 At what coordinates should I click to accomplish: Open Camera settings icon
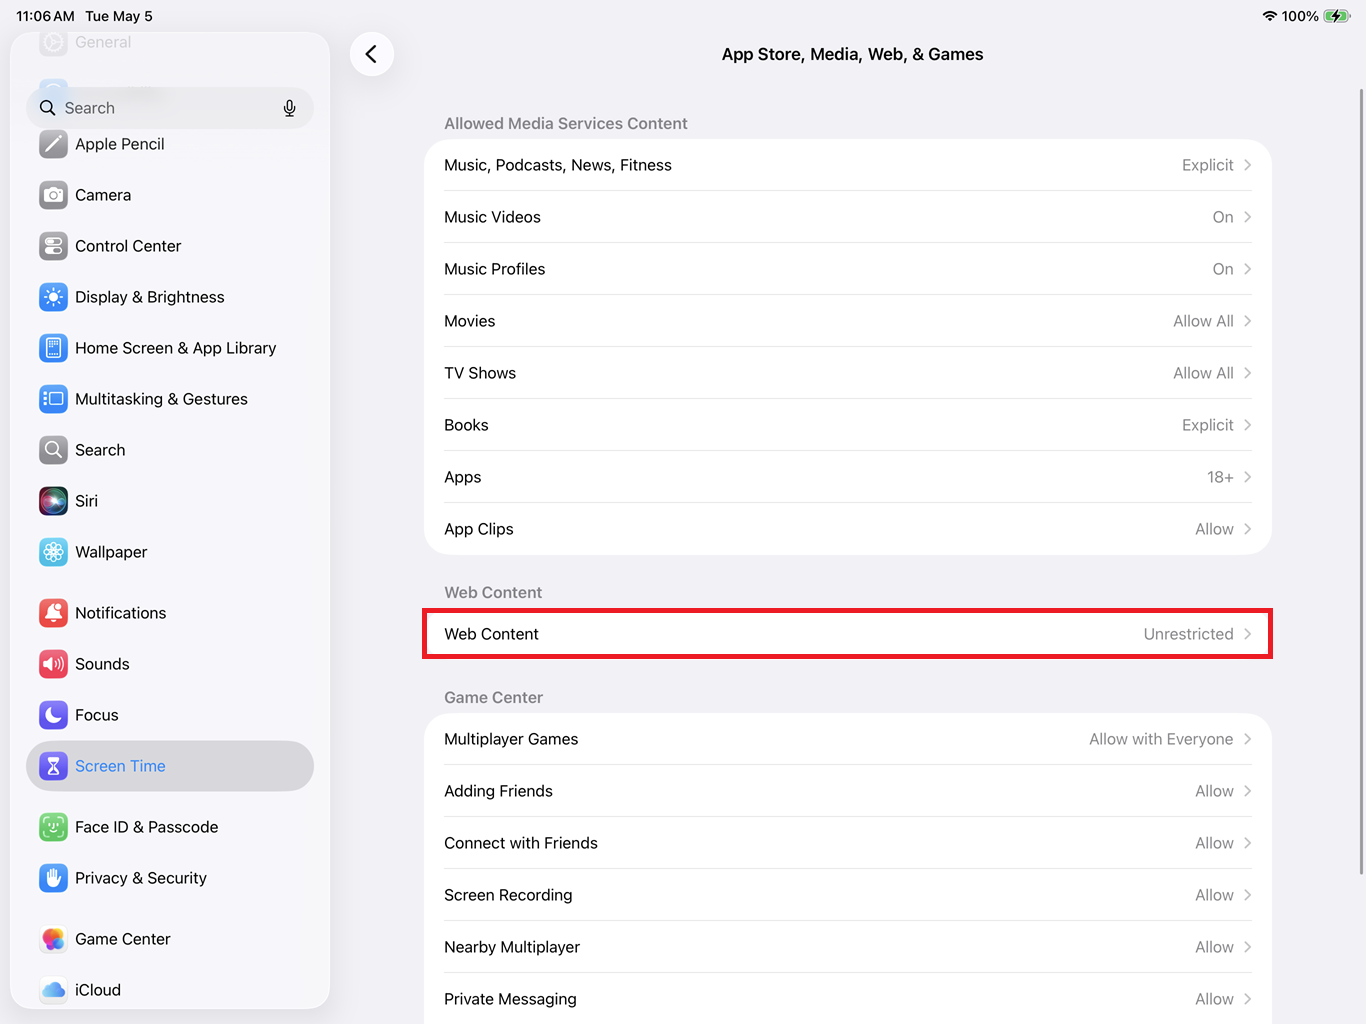point(53,195)
